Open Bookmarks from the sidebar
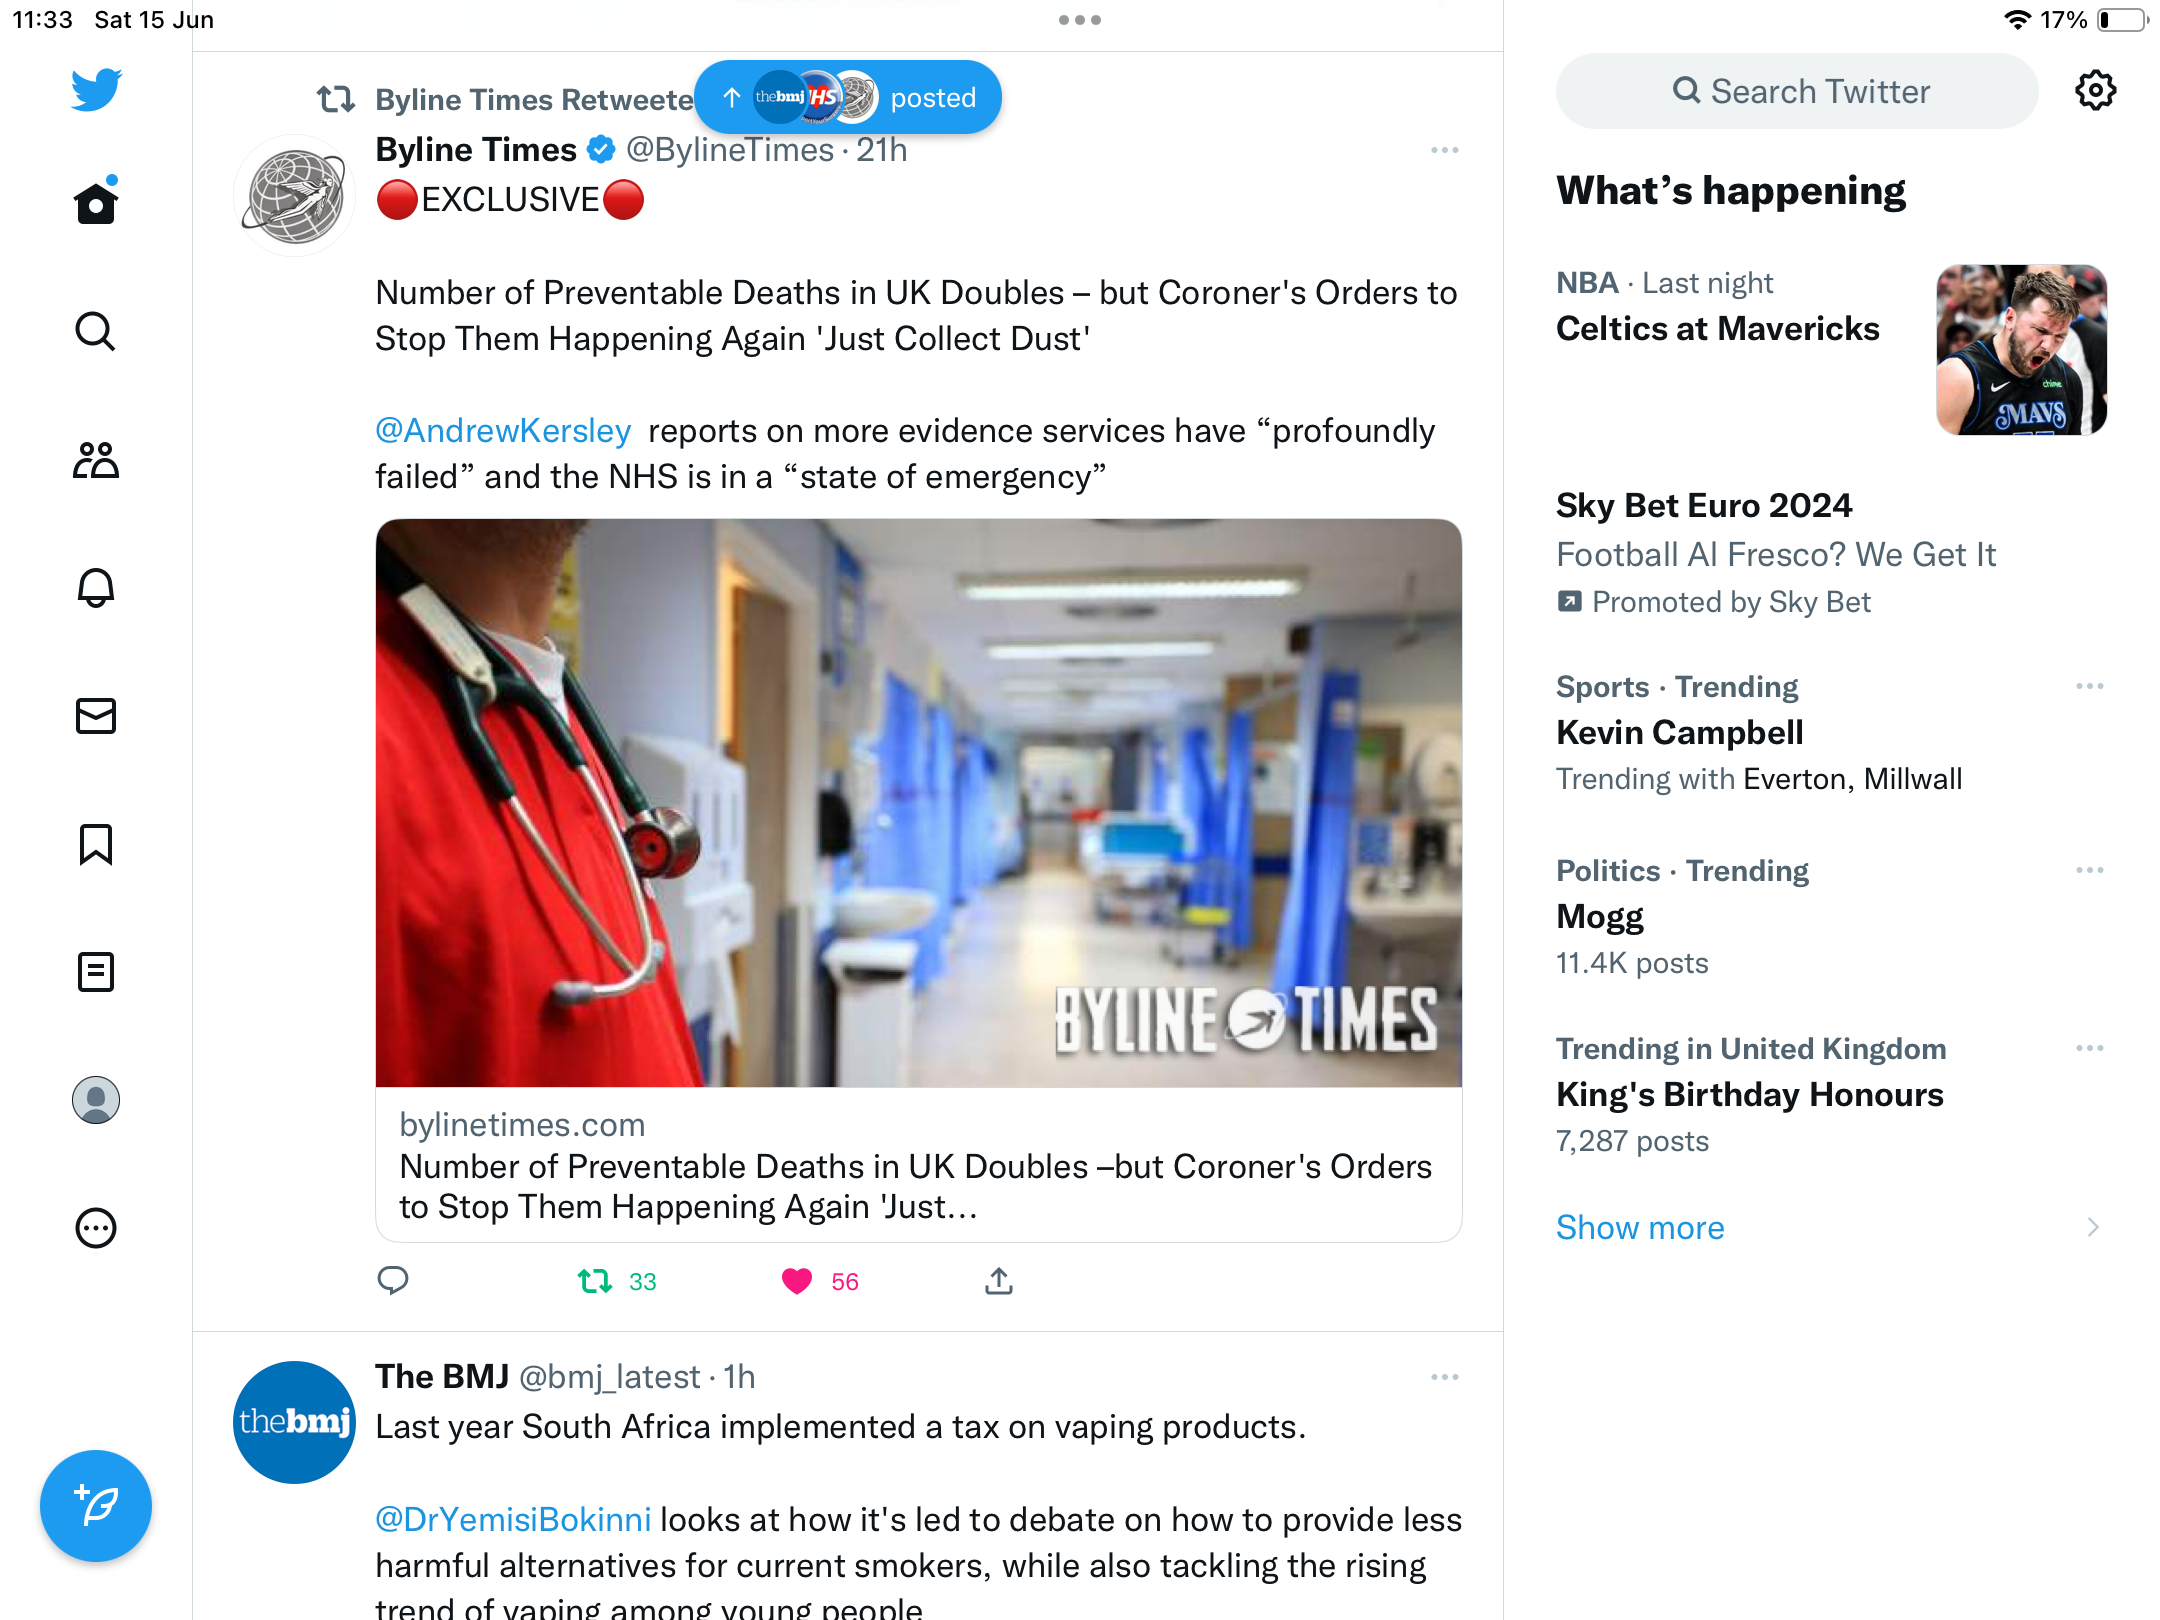This screenshot has width=2160, height=1620. point(96,844)
